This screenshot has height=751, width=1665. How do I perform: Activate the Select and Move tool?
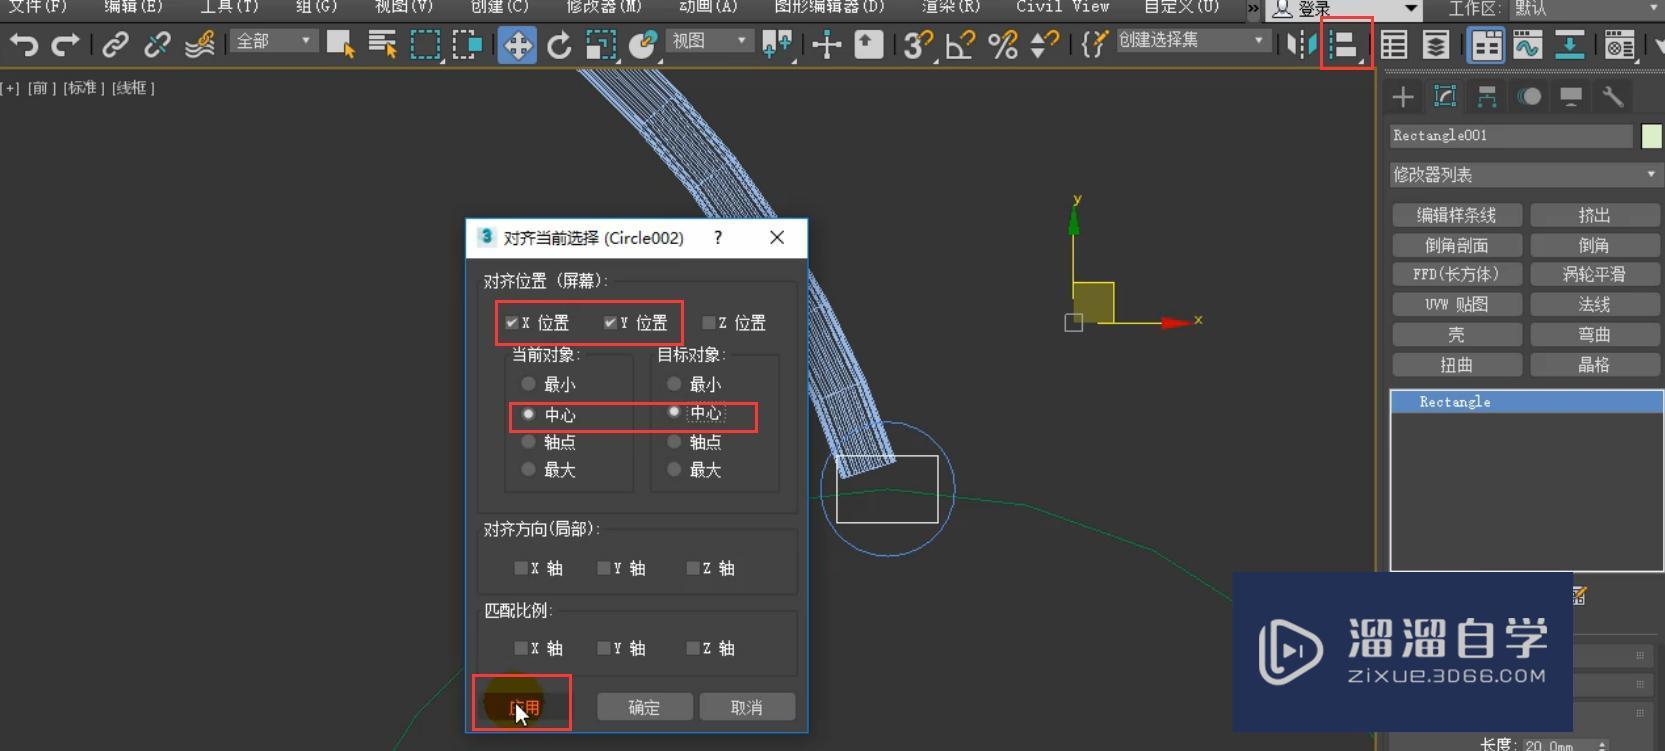(517, 45)
